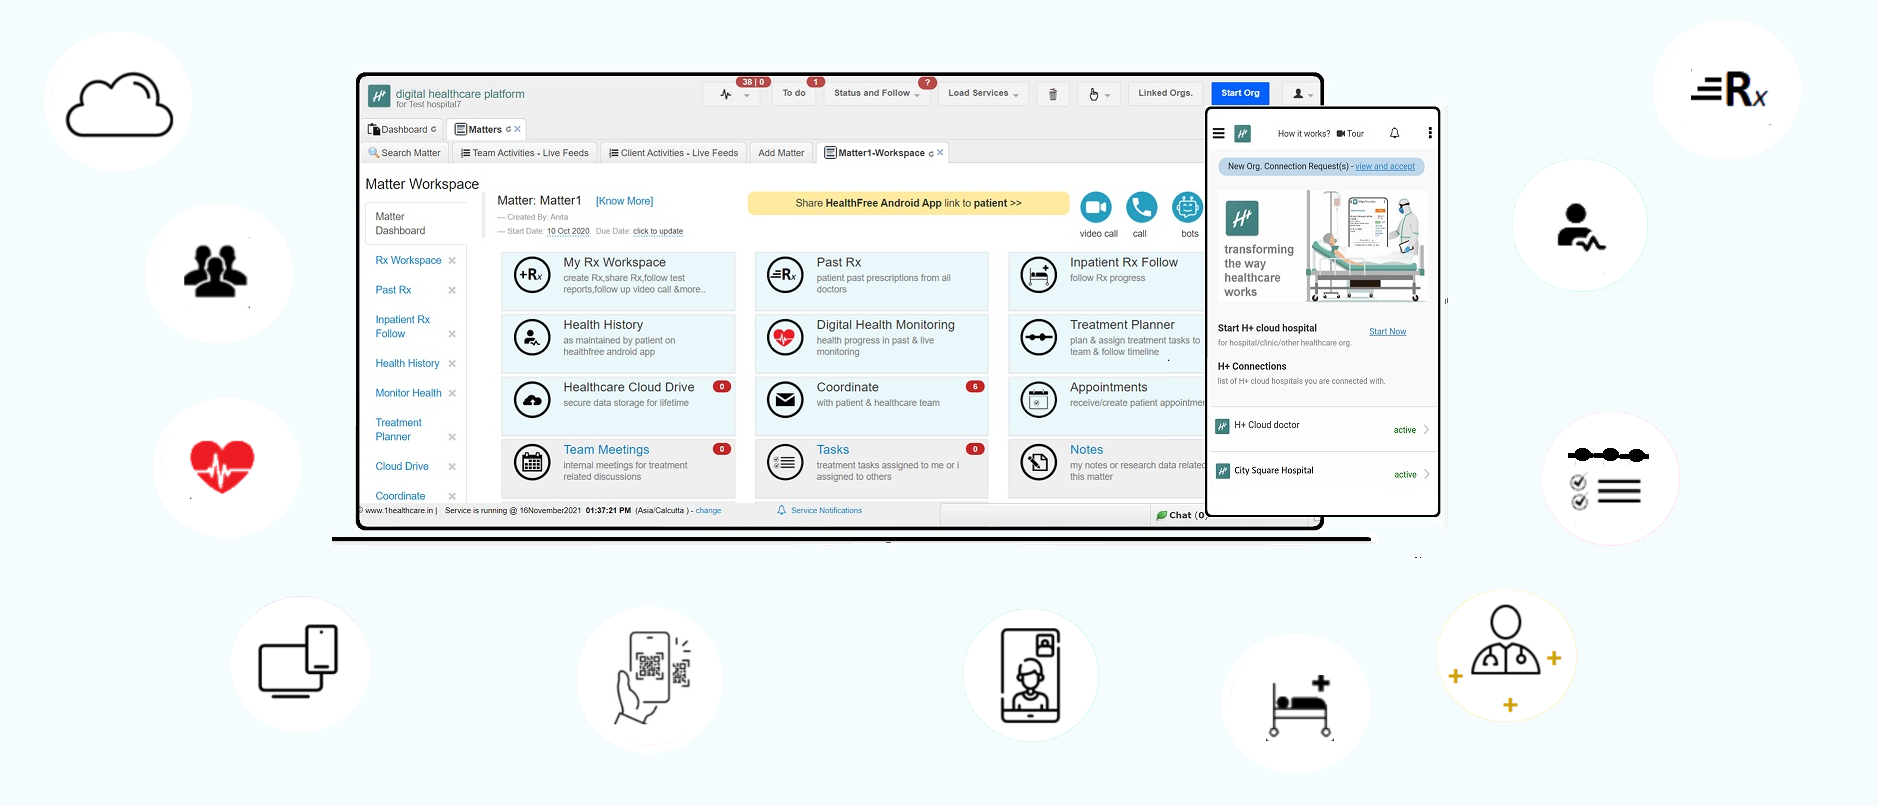This screenshot has width=1878, height=806.
Task: Click the Team Meetings calendar icon
Action: pos(532,463)
